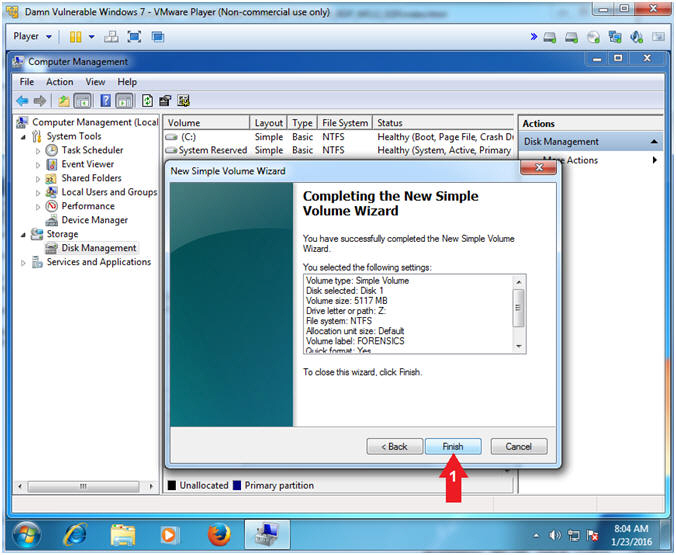Expand the Performance node
Viewport: 676px width, 555px height.
pos(38,207)
